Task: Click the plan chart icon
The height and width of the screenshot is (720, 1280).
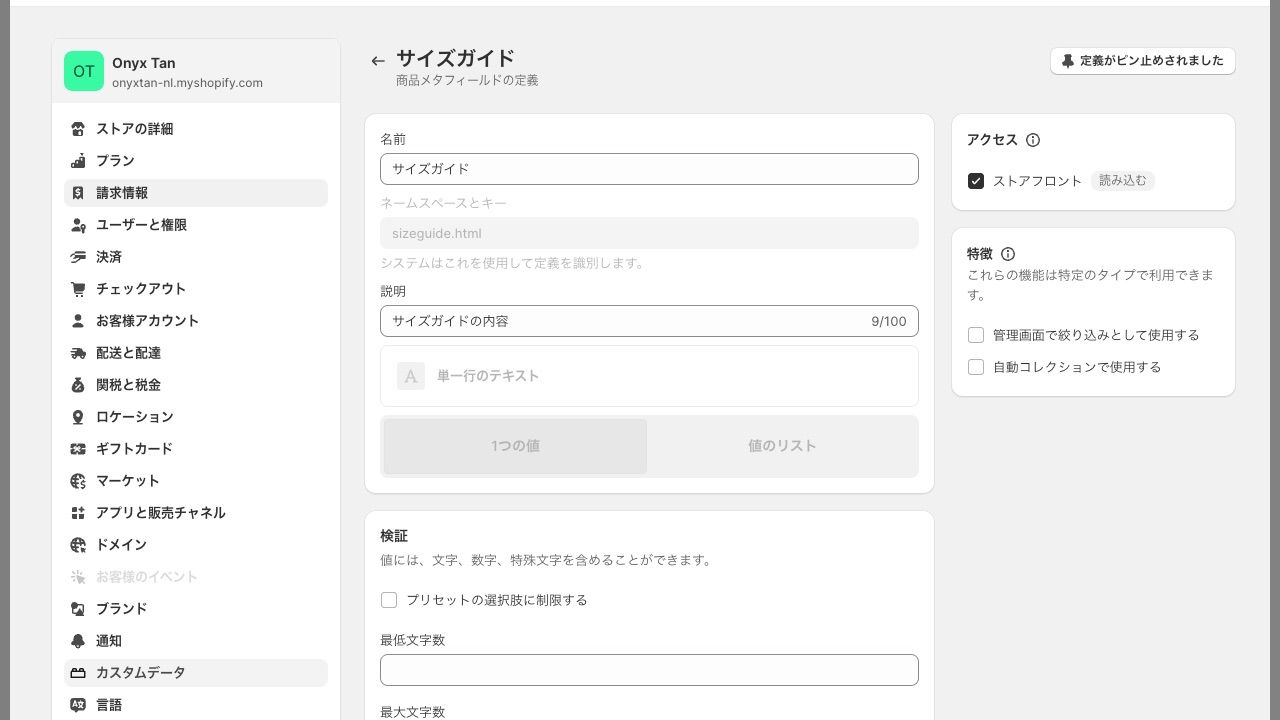Action: pos(78,161)
